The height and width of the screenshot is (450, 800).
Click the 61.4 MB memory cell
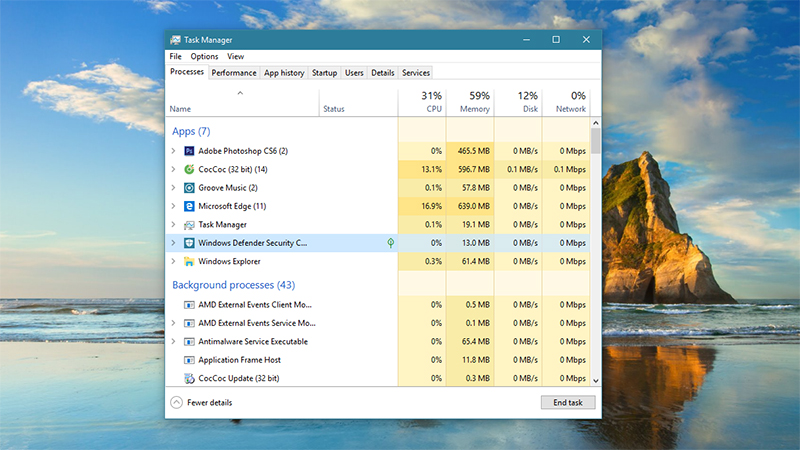[x=470, y=261]
